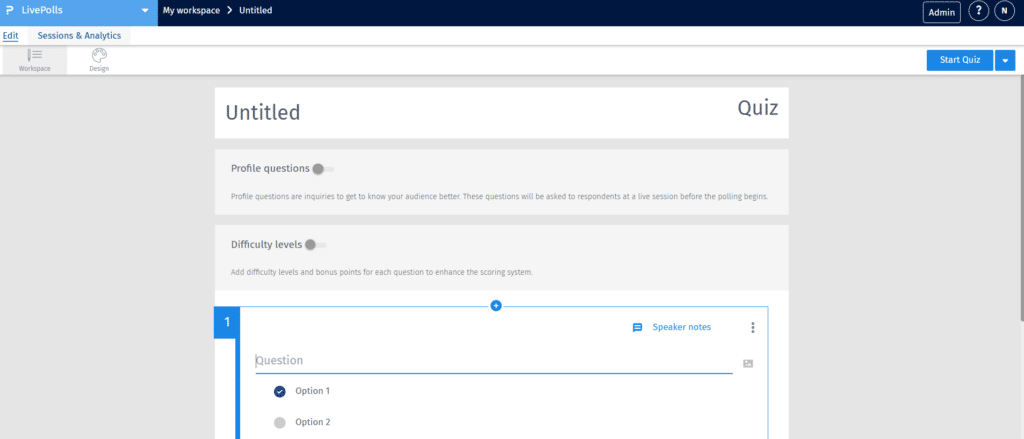Image resolution: width=1024 pixels, height=439 pixels.
Task: Open the three-dot question options menu
Action: coord(753,328)
